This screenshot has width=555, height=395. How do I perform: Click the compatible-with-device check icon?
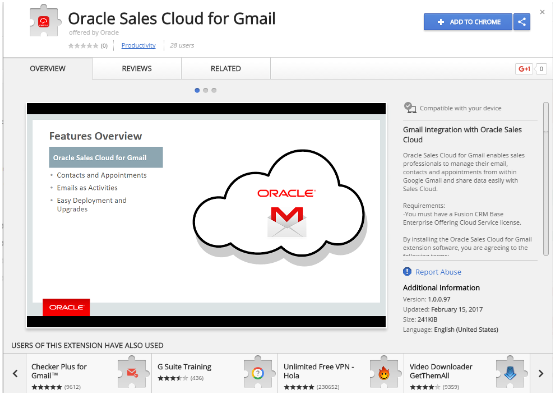[410, 108]
